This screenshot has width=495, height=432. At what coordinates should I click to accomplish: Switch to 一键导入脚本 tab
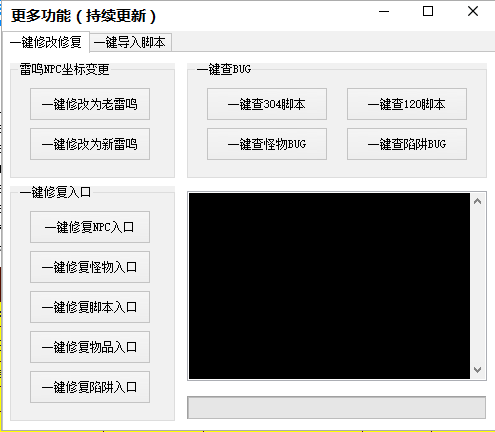[131, 42]
